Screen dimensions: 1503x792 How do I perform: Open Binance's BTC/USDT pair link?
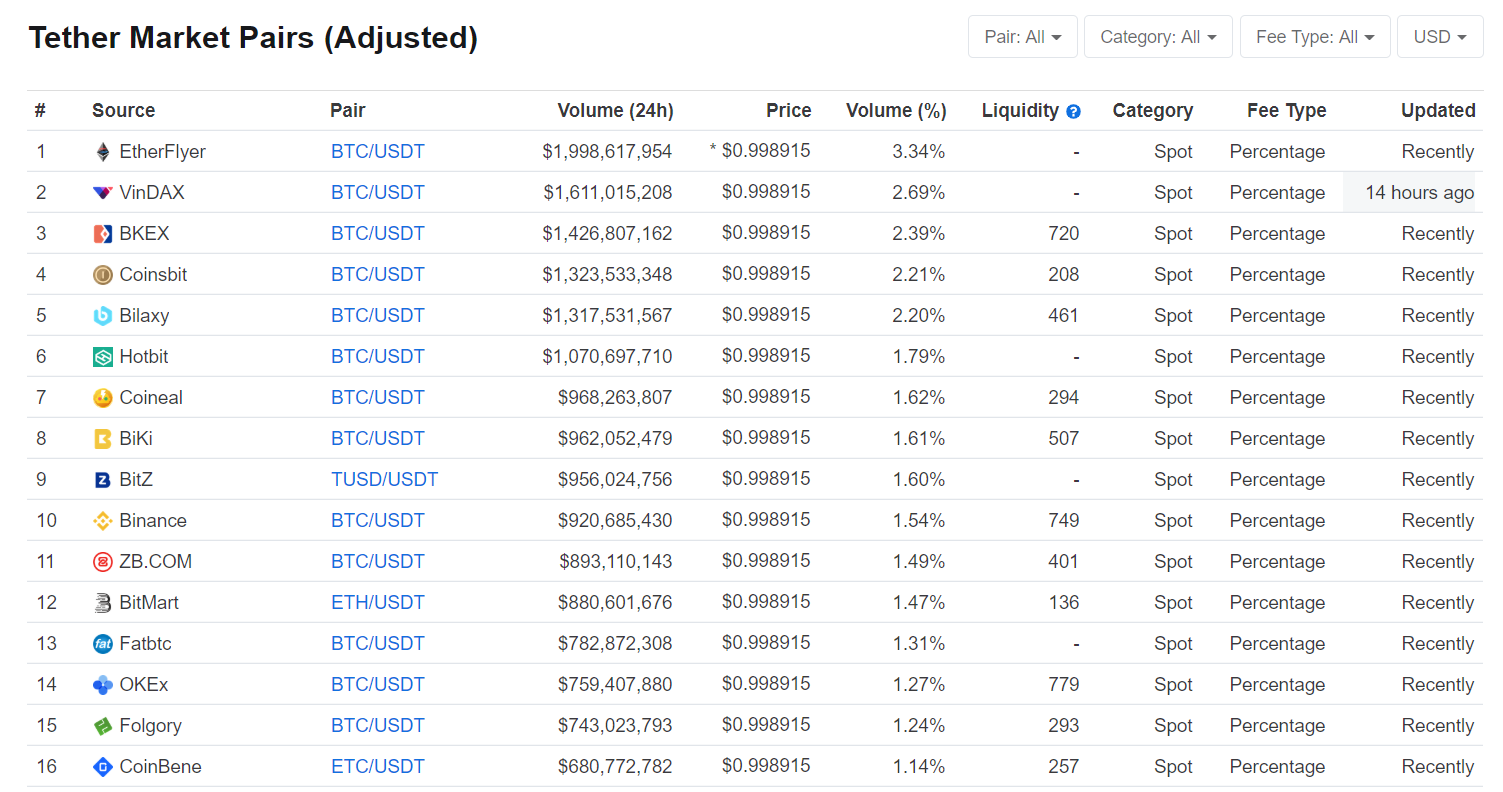pos(378,521)
